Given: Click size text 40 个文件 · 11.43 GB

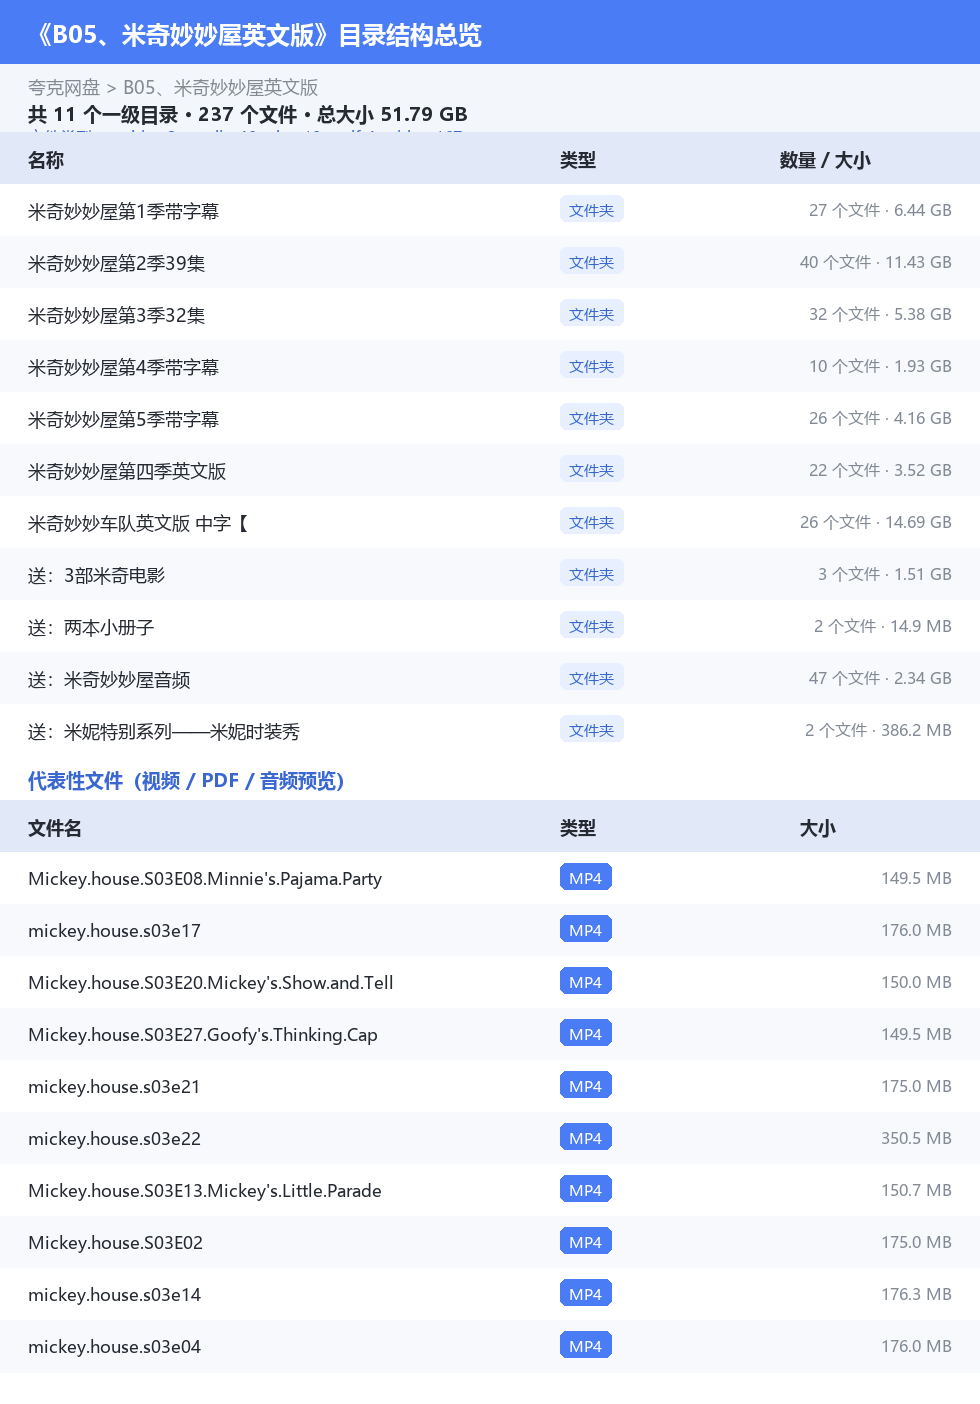Looking at the screenshot, I should pyautogui.click(x=876, y=262).
